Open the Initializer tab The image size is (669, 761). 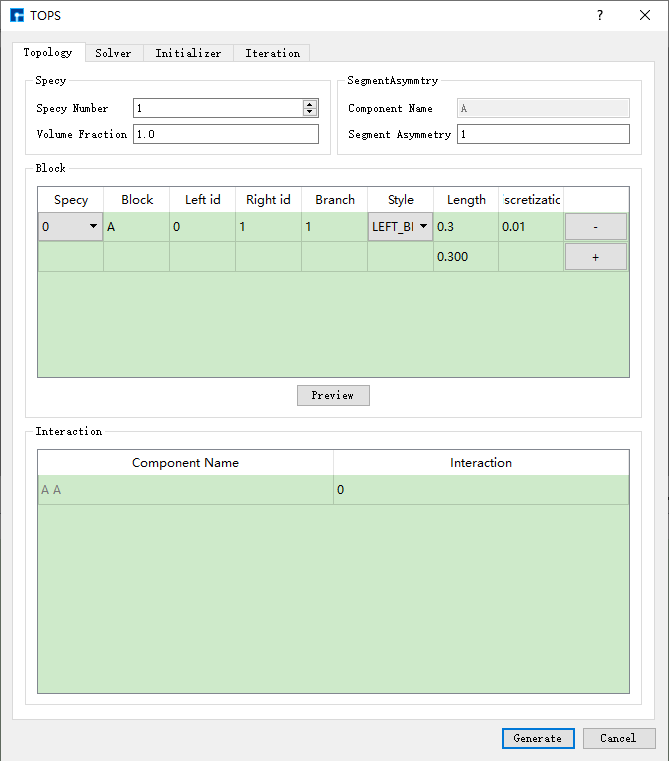tap(188, 53)
